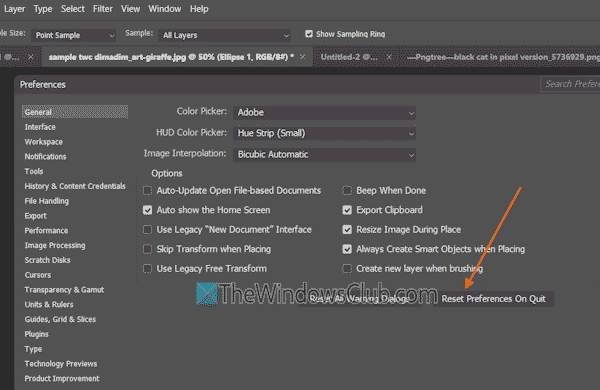600x390 pixels.
Task: Close the dimadim_art-giraffe.jpg tab
Action: point(302,57)
